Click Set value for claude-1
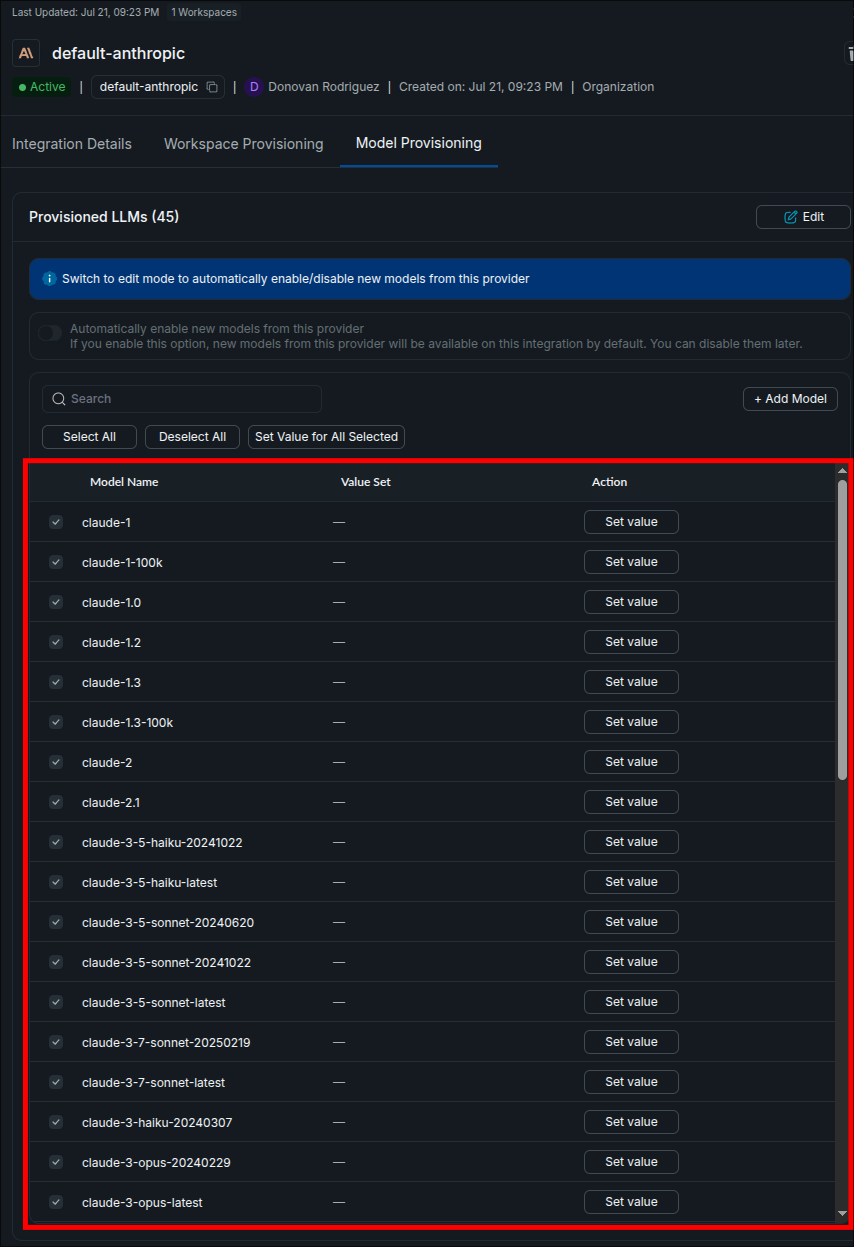The width and height of the screenshot is (854, 1247). tap(631, 522)
